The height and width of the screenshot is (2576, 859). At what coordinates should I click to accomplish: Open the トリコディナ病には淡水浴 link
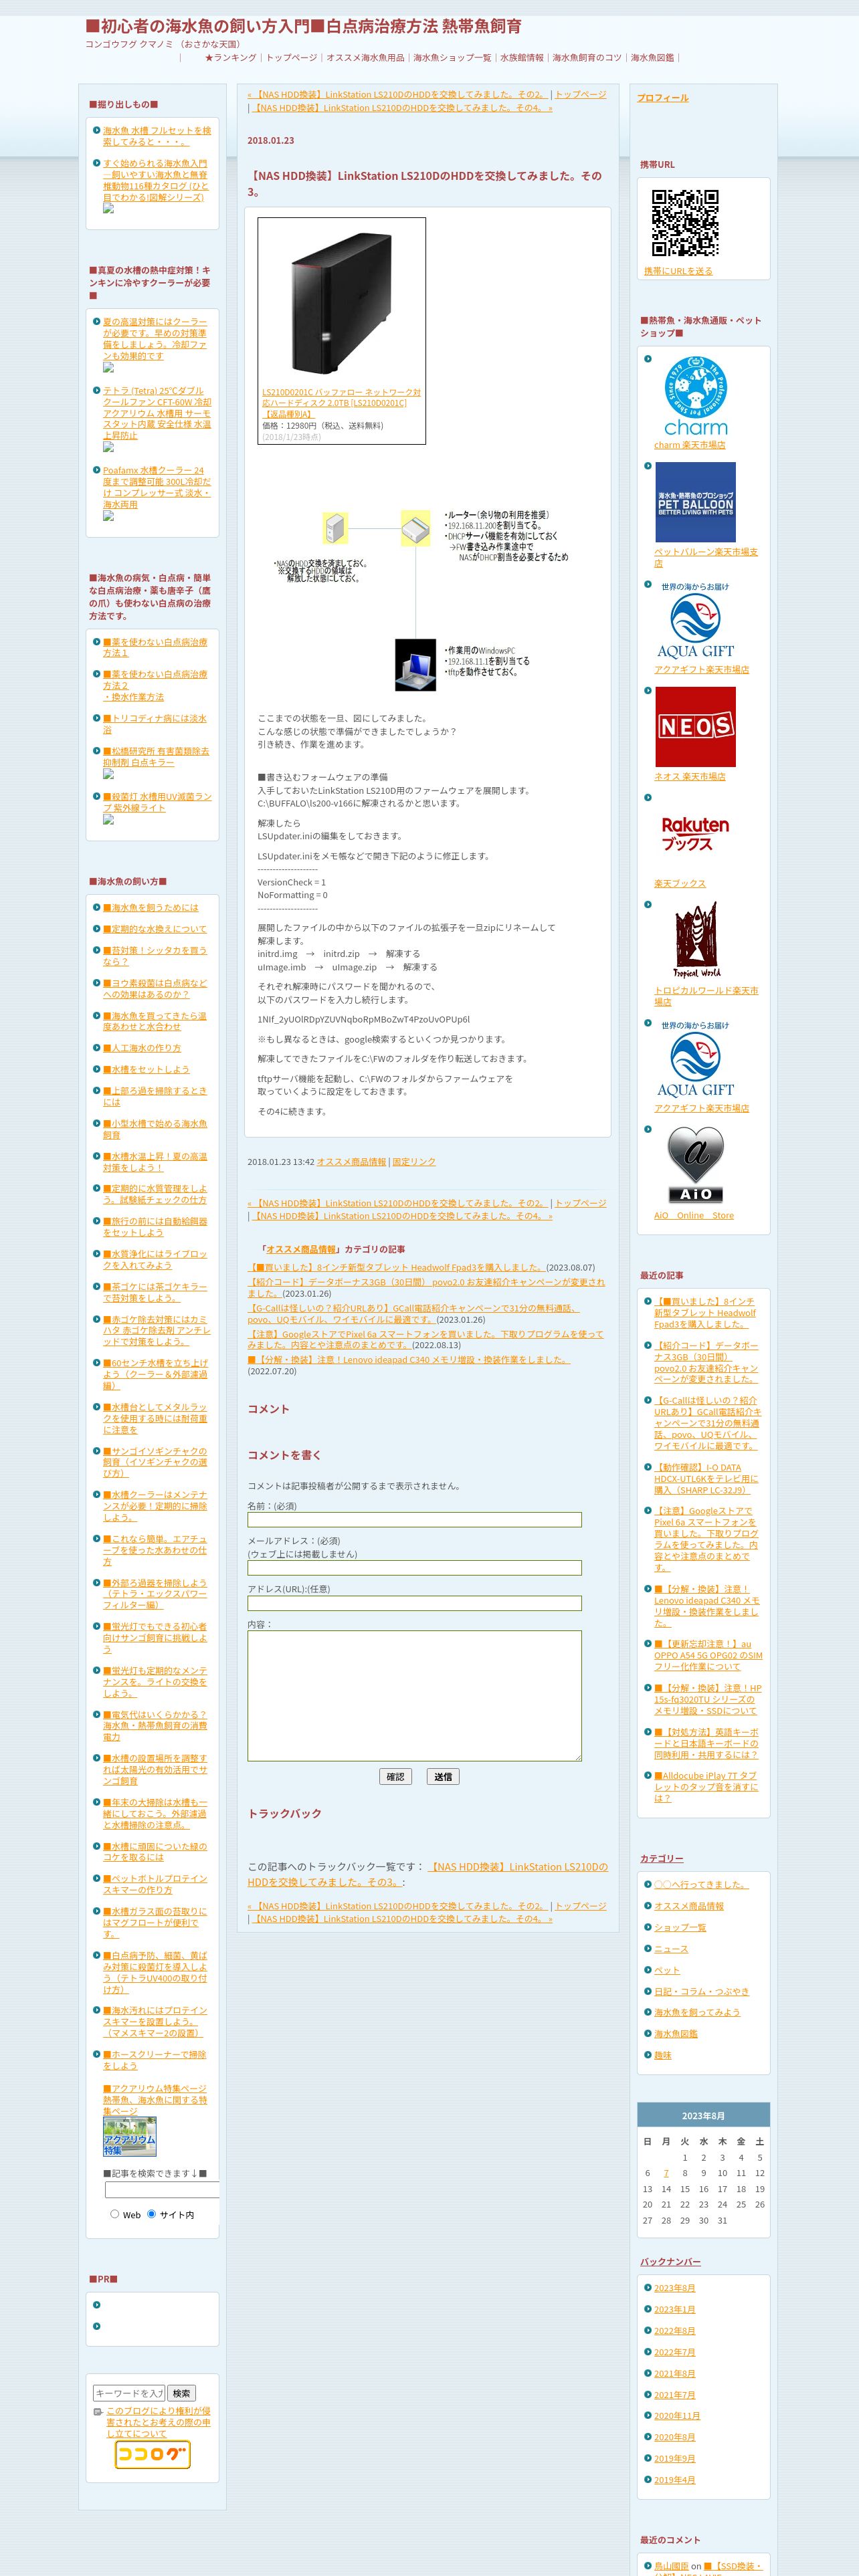[154, 723]
